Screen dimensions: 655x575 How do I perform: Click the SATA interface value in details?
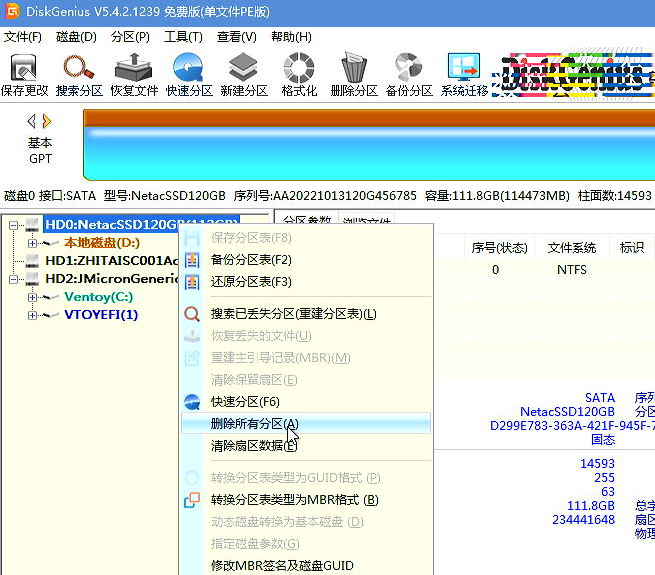(600, 398)
